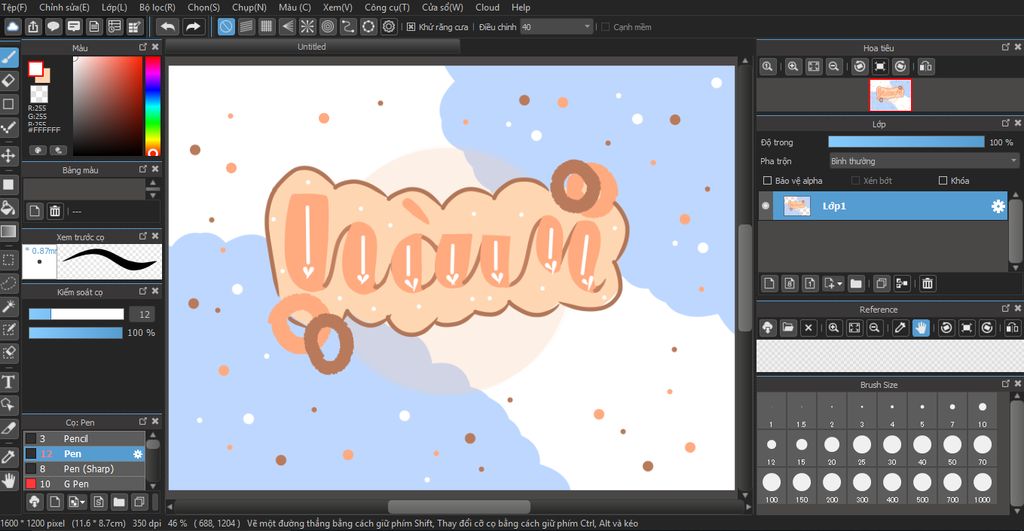Expand the add-brush dropdown in the Cọ panel
Screen dimensions: 1024x531
[x=82, y=502]
